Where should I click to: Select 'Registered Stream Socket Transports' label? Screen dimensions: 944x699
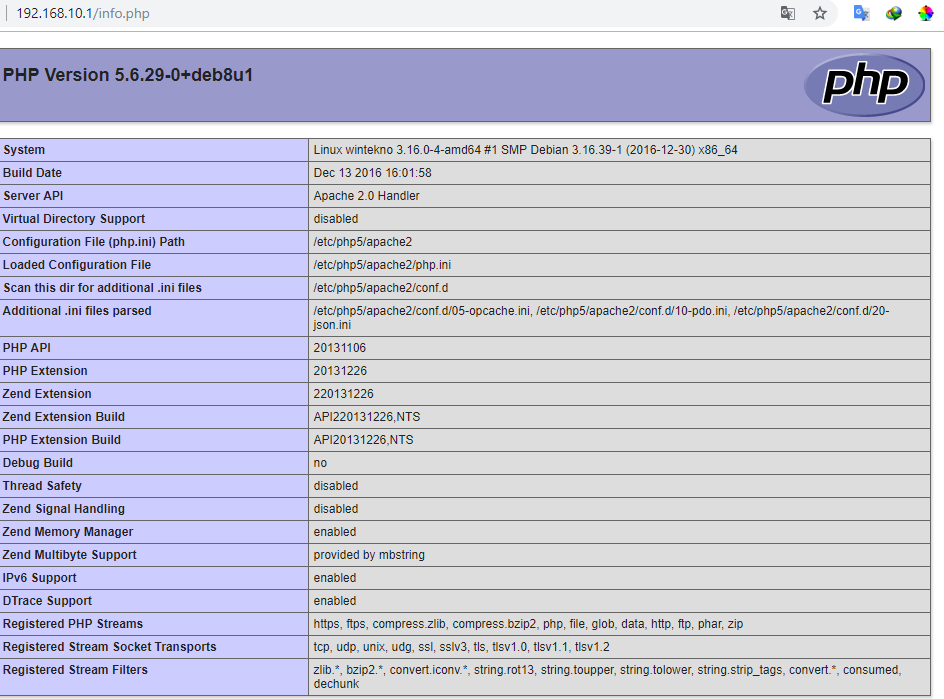click(110, 647)
